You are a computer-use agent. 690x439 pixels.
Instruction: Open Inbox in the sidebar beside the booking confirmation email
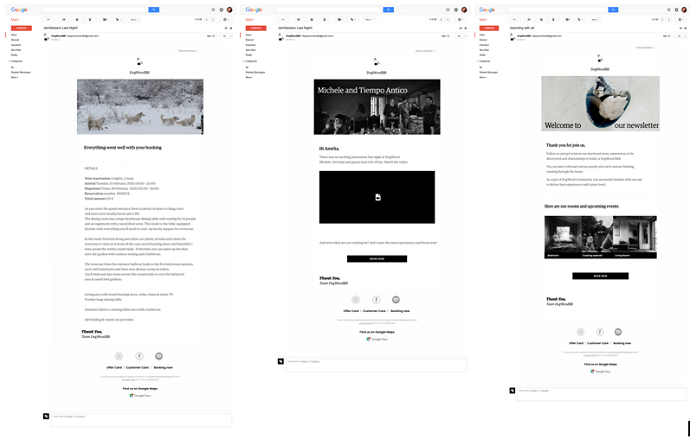[14, 35]
